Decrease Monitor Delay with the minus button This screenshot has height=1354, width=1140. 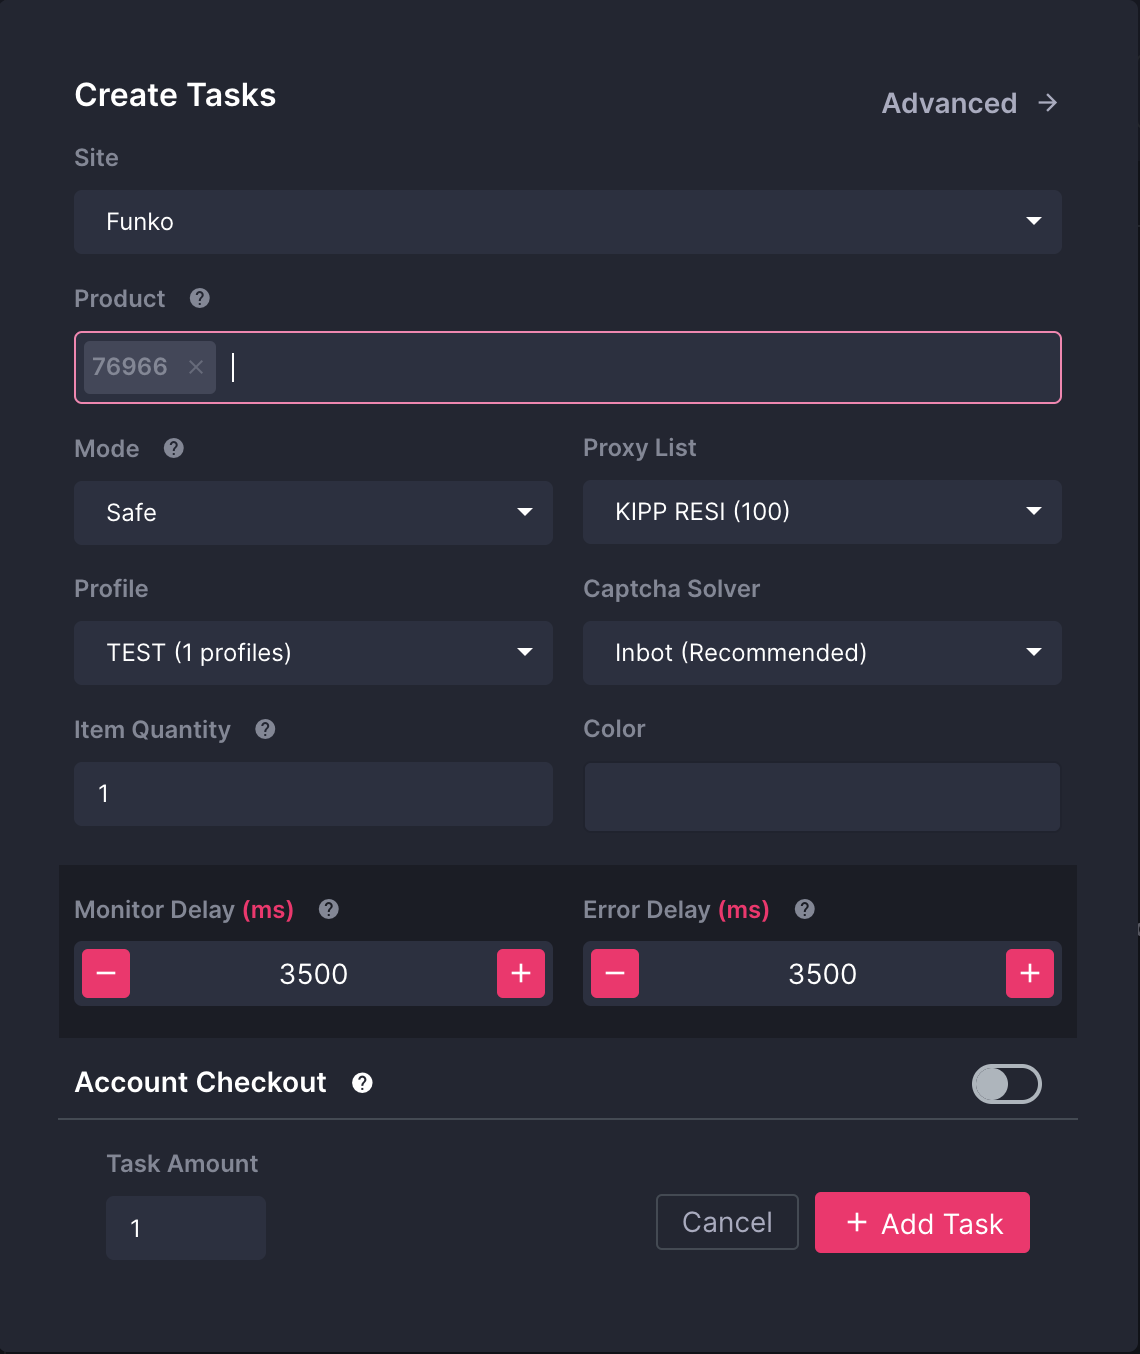(106, 974)
